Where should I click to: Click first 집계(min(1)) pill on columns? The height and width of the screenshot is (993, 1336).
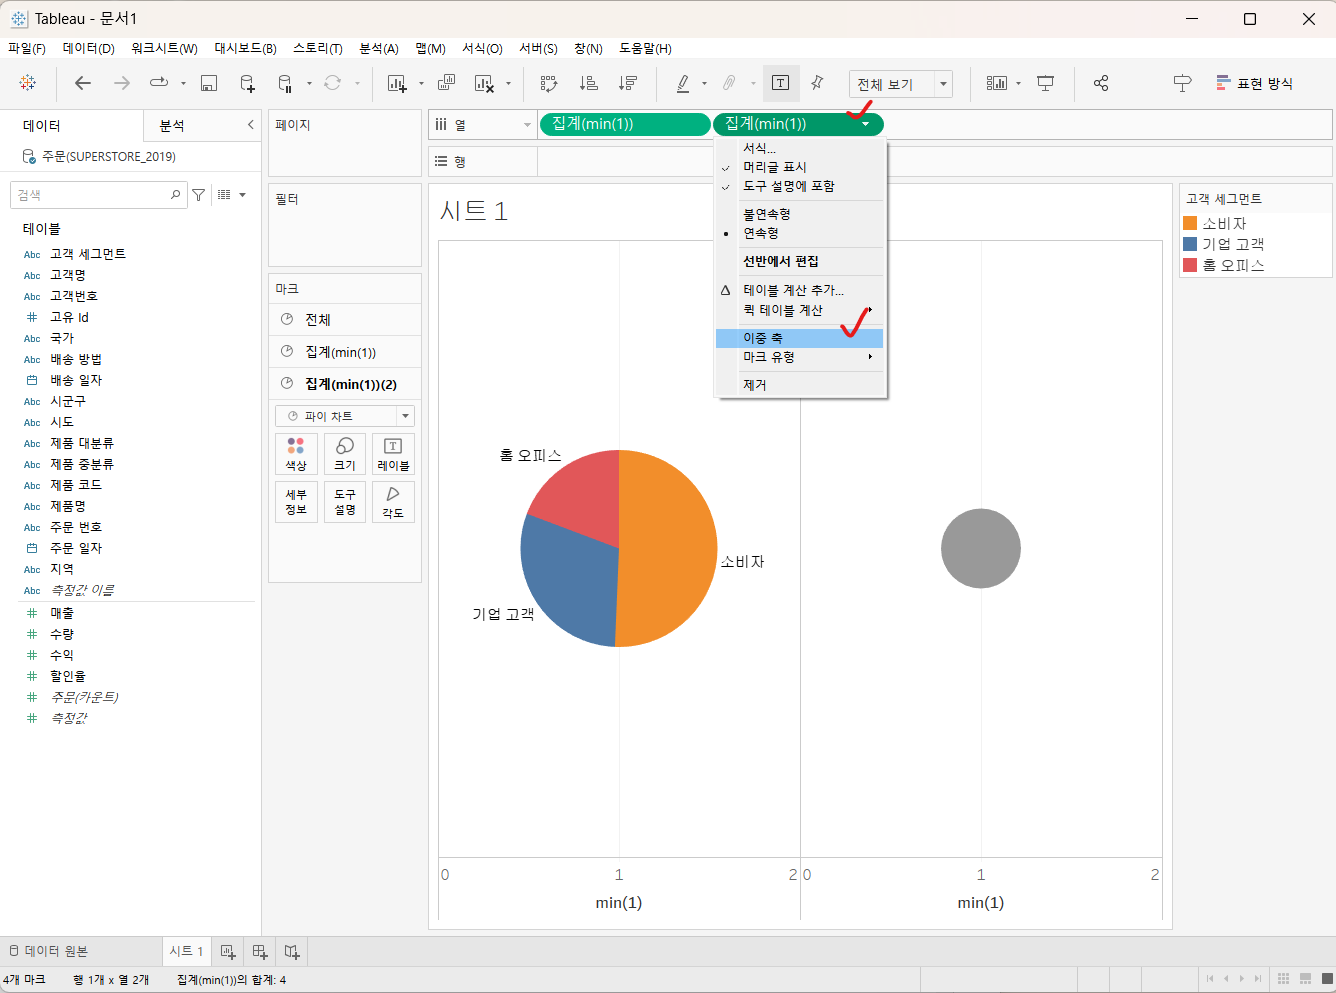[625, 124]
